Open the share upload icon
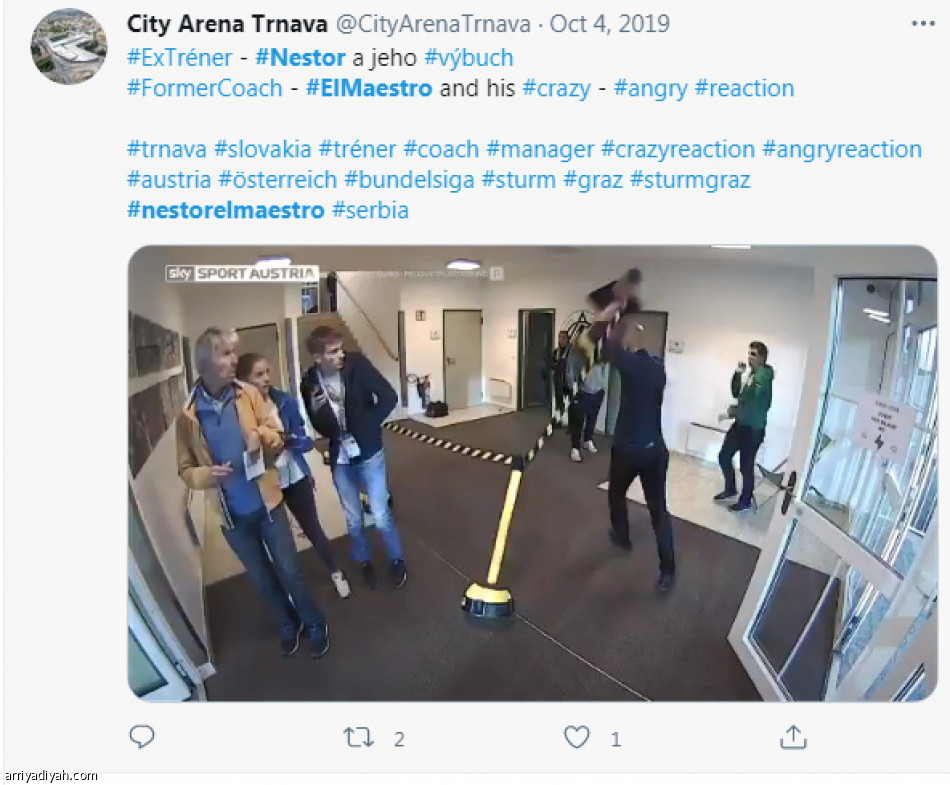The image size is (950, 785). point(793,737)
